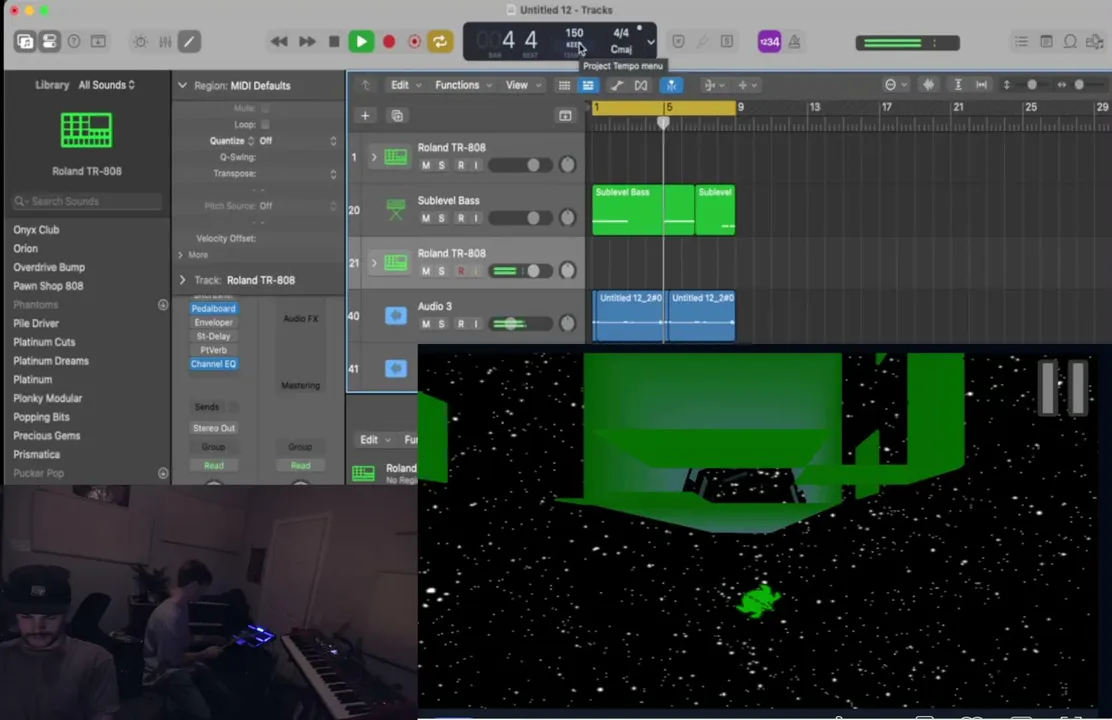Screen dimensions: 1112x720
Task: Open the Functions menu in Tracks area
Action: (464, 85)
